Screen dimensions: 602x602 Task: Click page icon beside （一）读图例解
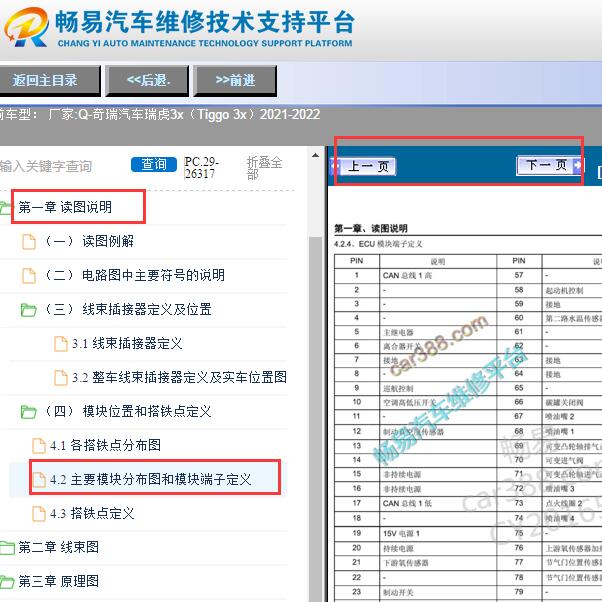coord(29,242)
